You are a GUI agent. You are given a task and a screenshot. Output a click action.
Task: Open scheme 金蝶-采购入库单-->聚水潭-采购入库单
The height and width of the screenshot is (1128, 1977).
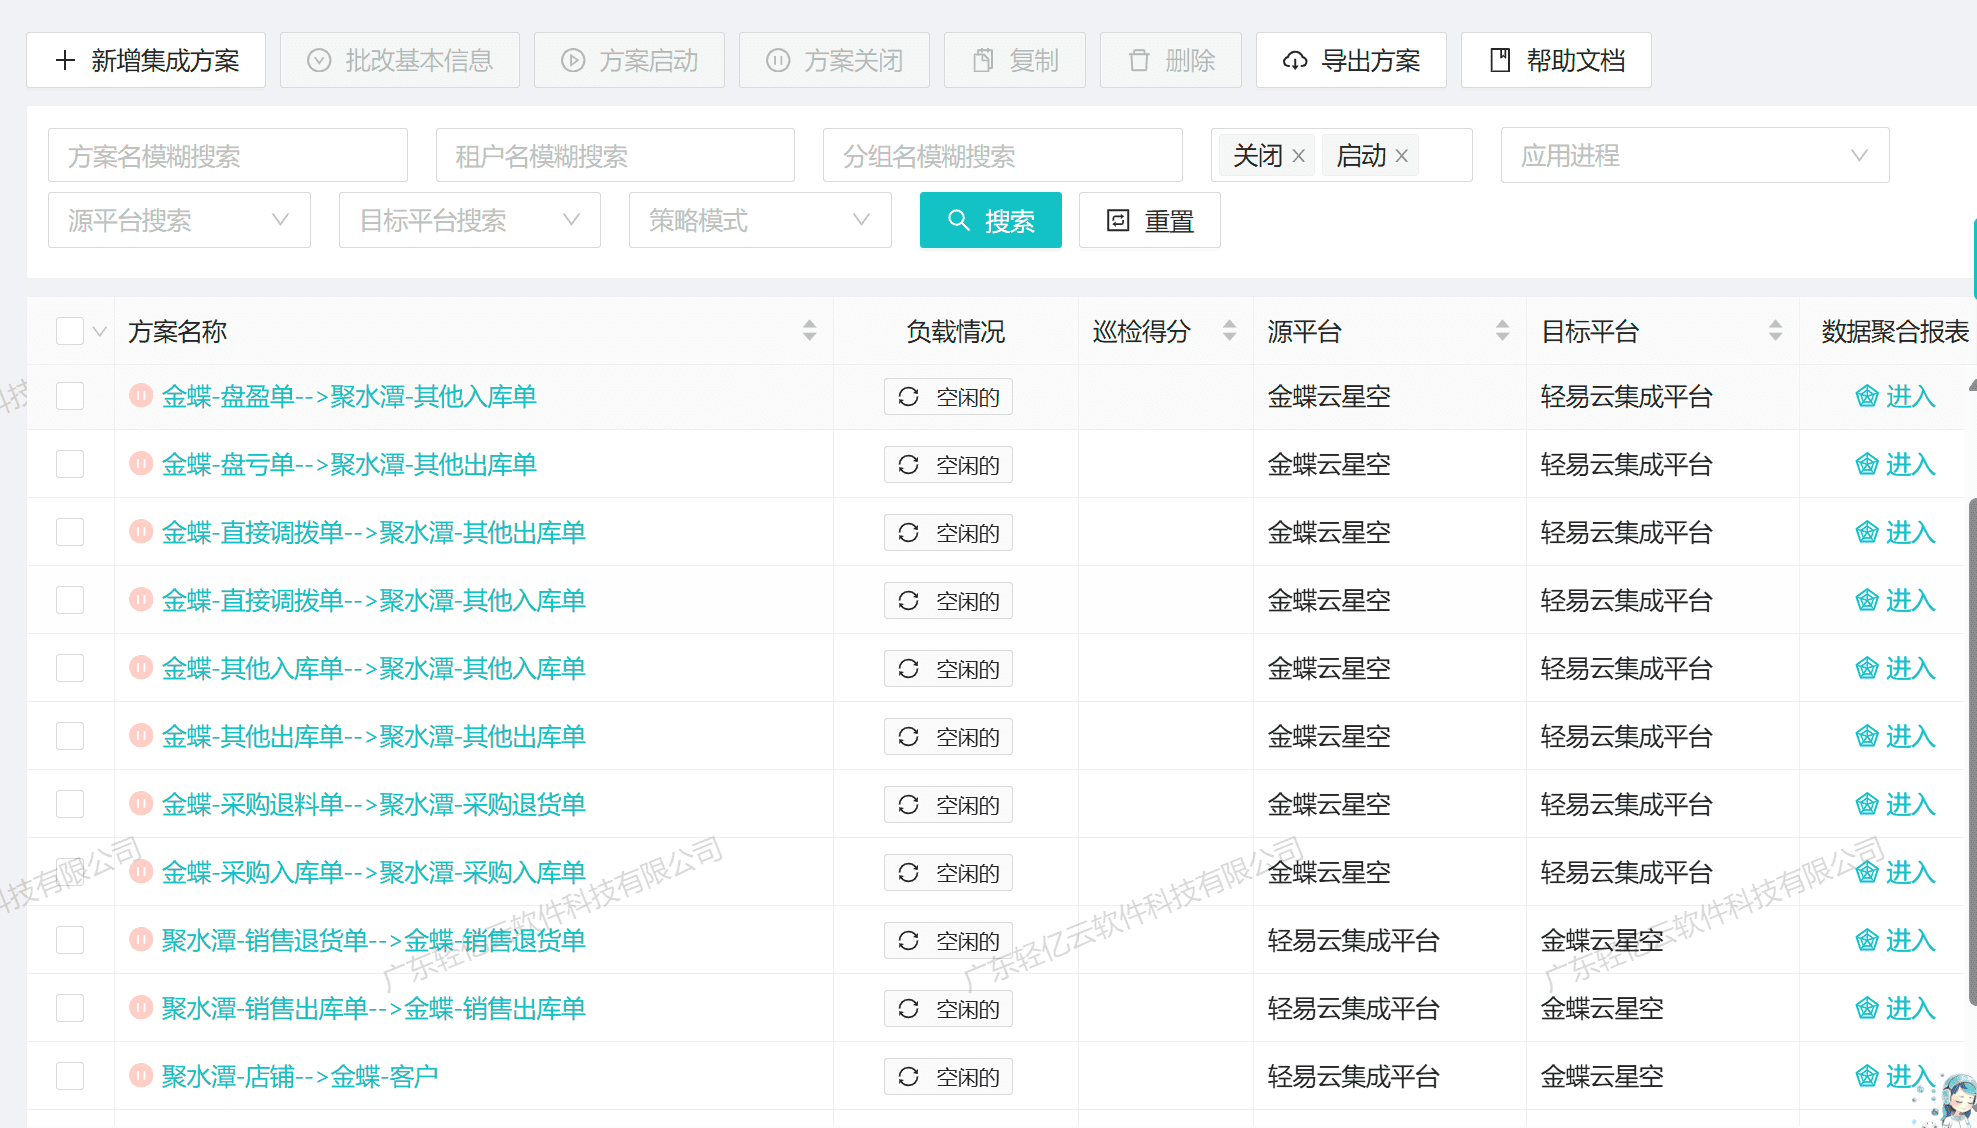click(374, 872)
